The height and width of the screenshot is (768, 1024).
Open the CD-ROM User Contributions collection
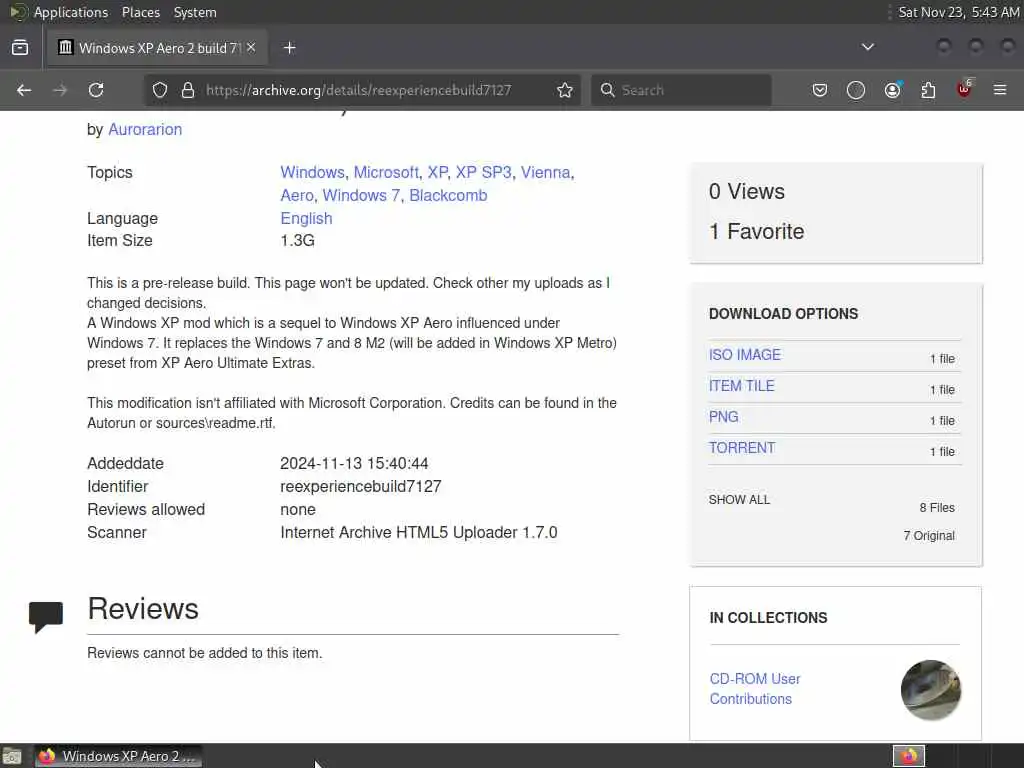coord(755,689)
